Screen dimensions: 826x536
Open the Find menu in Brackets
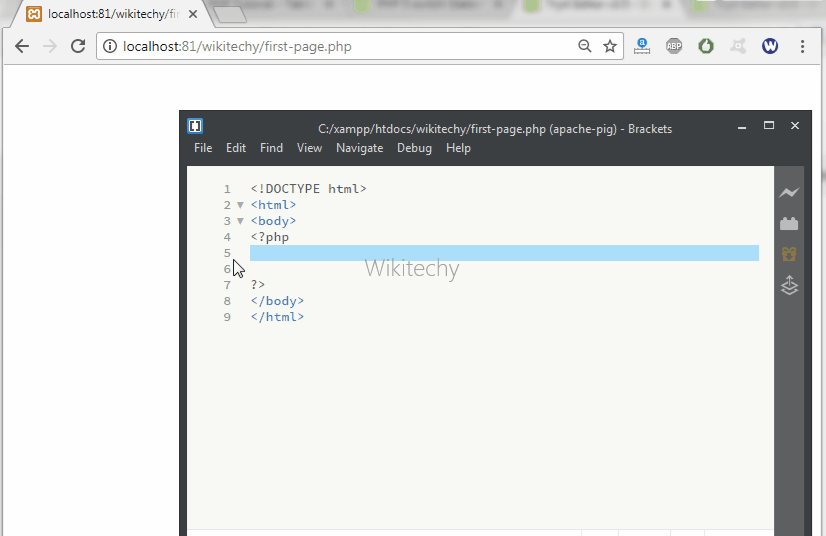pyautogui.click(x=271, y=148)
